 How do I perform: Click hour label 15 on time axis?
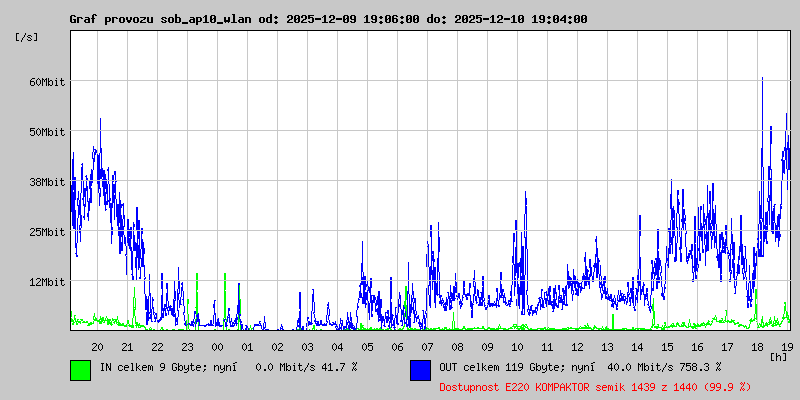(667, 347)
